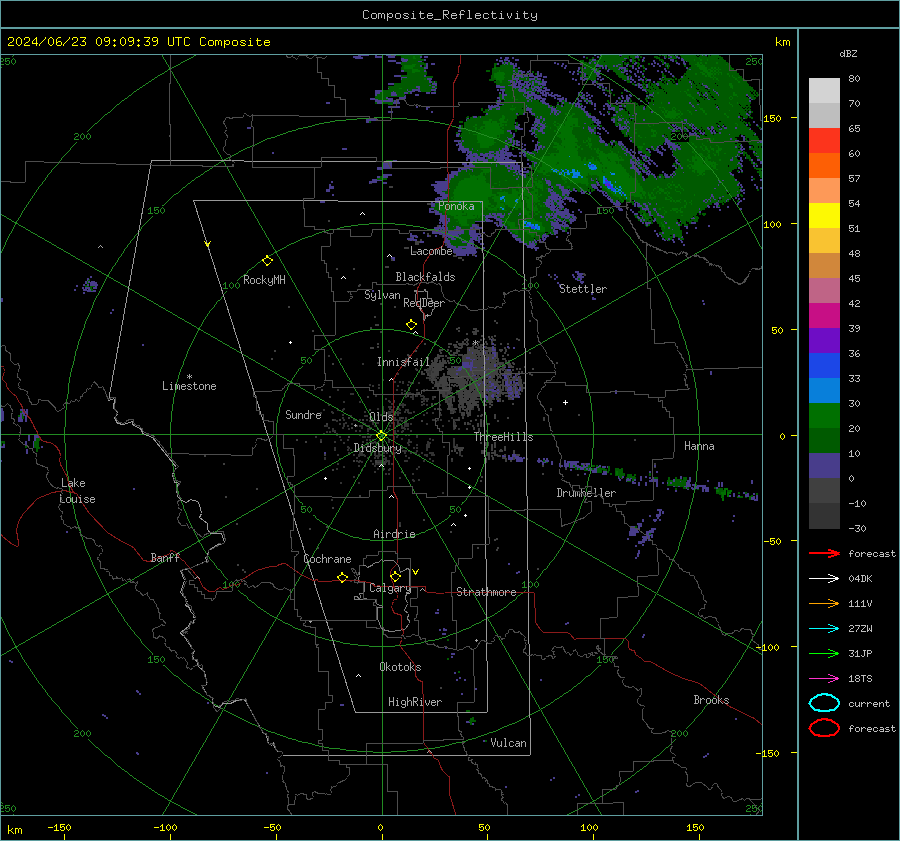The height and width of the screenshot is (841, 900).
Task: Click the Sundre town label
Action: coord(303,414)
